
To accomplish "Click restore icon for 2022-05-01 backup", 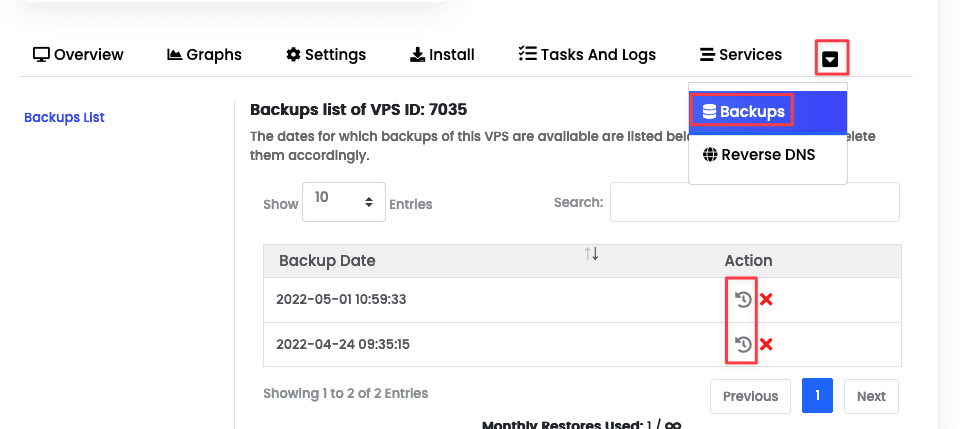I will coord(743,300).
